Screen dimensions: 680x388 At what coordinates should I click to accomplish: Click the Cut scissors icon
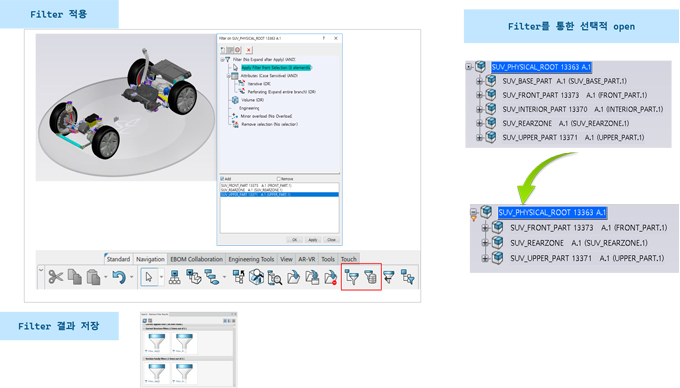pyautogui.click(x=56, y=277)
